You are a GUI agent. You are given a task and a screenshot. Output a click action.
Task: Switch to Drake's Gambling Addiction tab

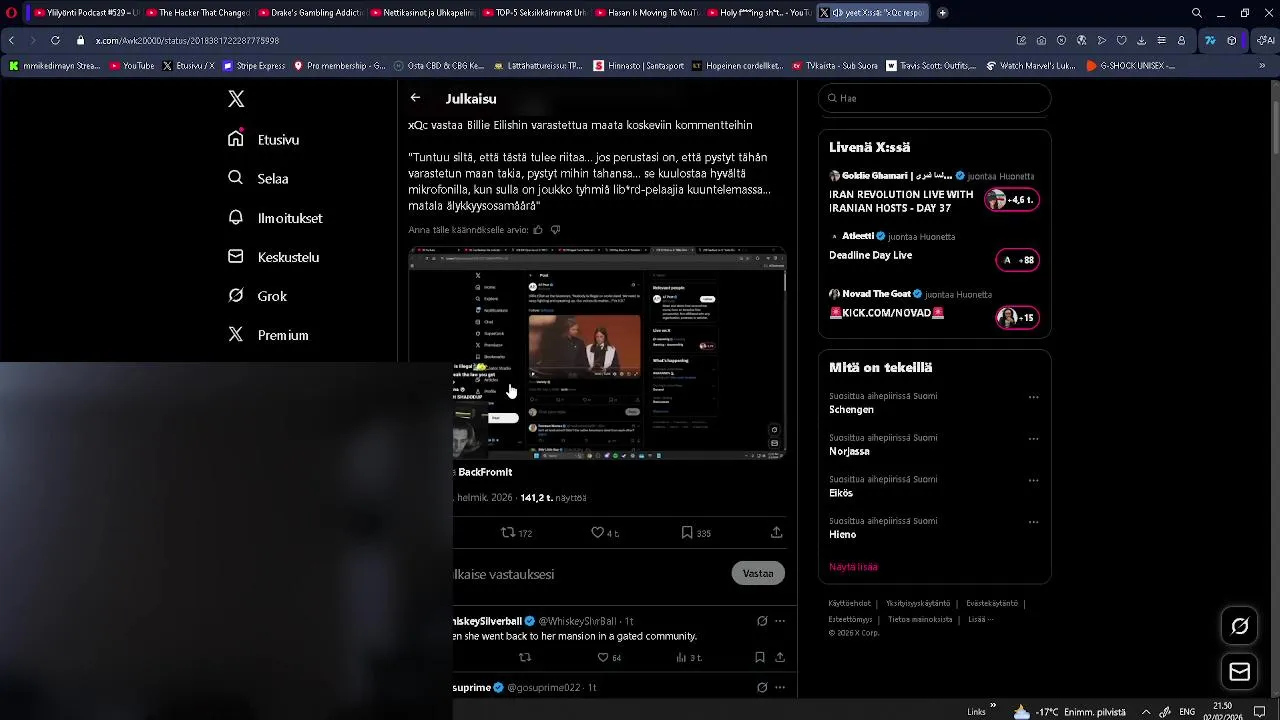tap(309, 13)
